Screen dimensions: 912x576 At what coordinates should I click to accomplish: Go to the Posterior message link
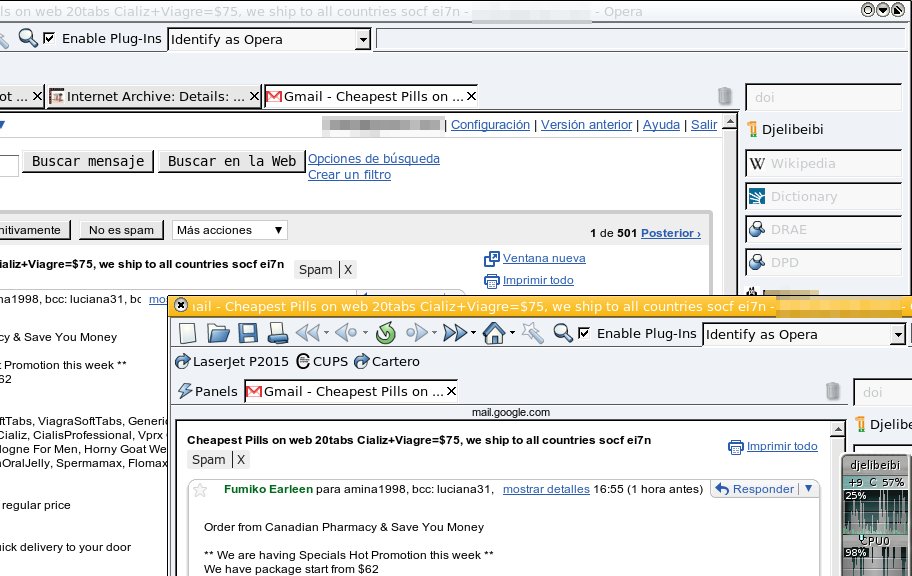click(671, 233)
